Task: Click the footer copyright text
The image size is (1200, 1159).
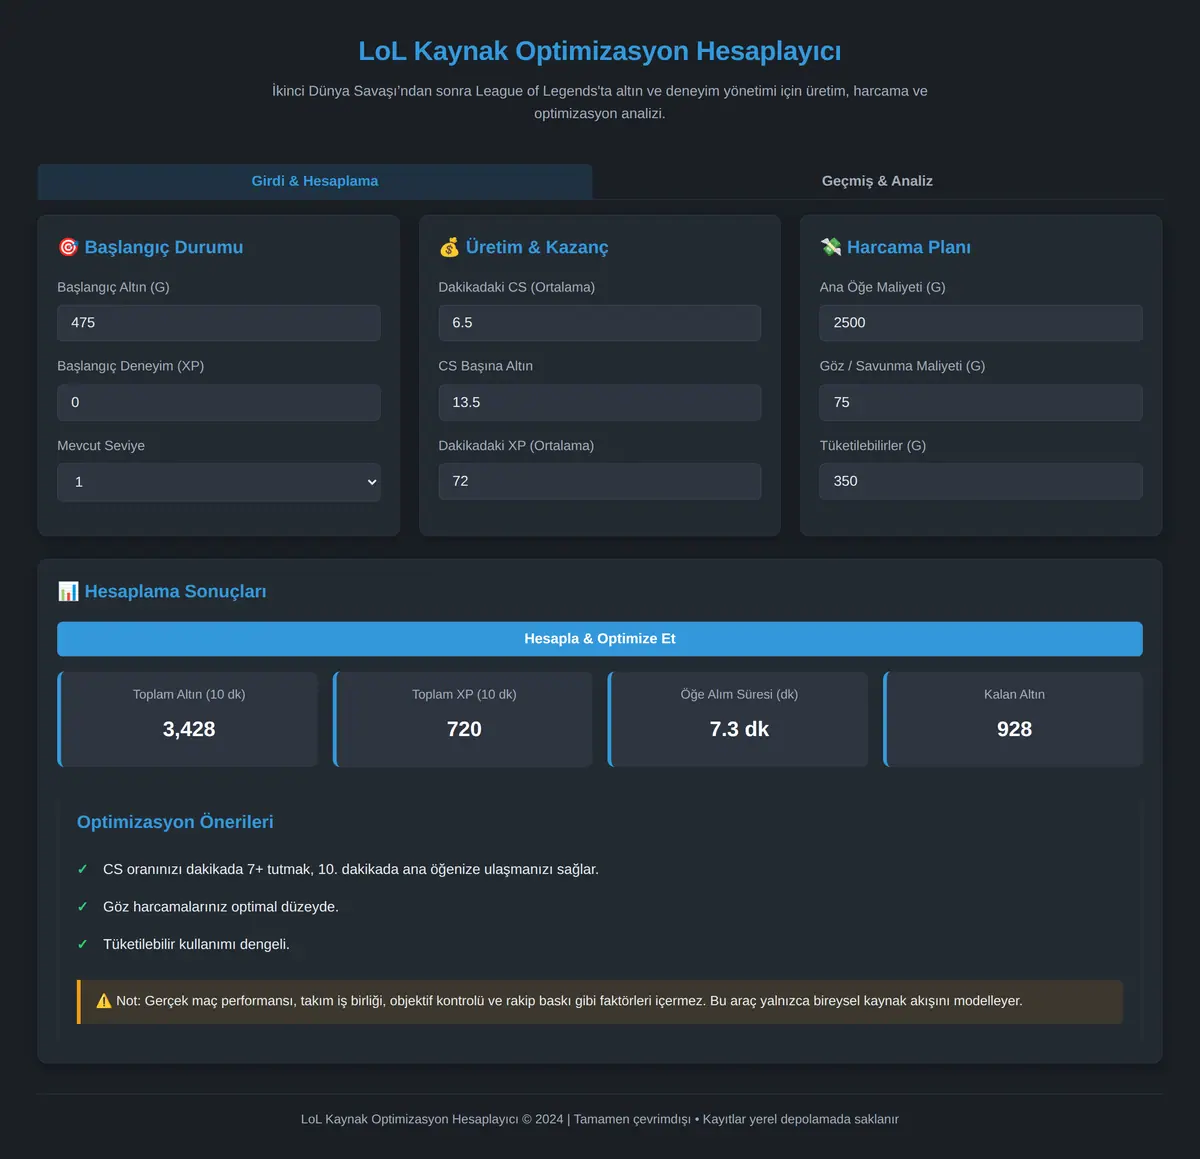Action: (x=600, y=1119)
